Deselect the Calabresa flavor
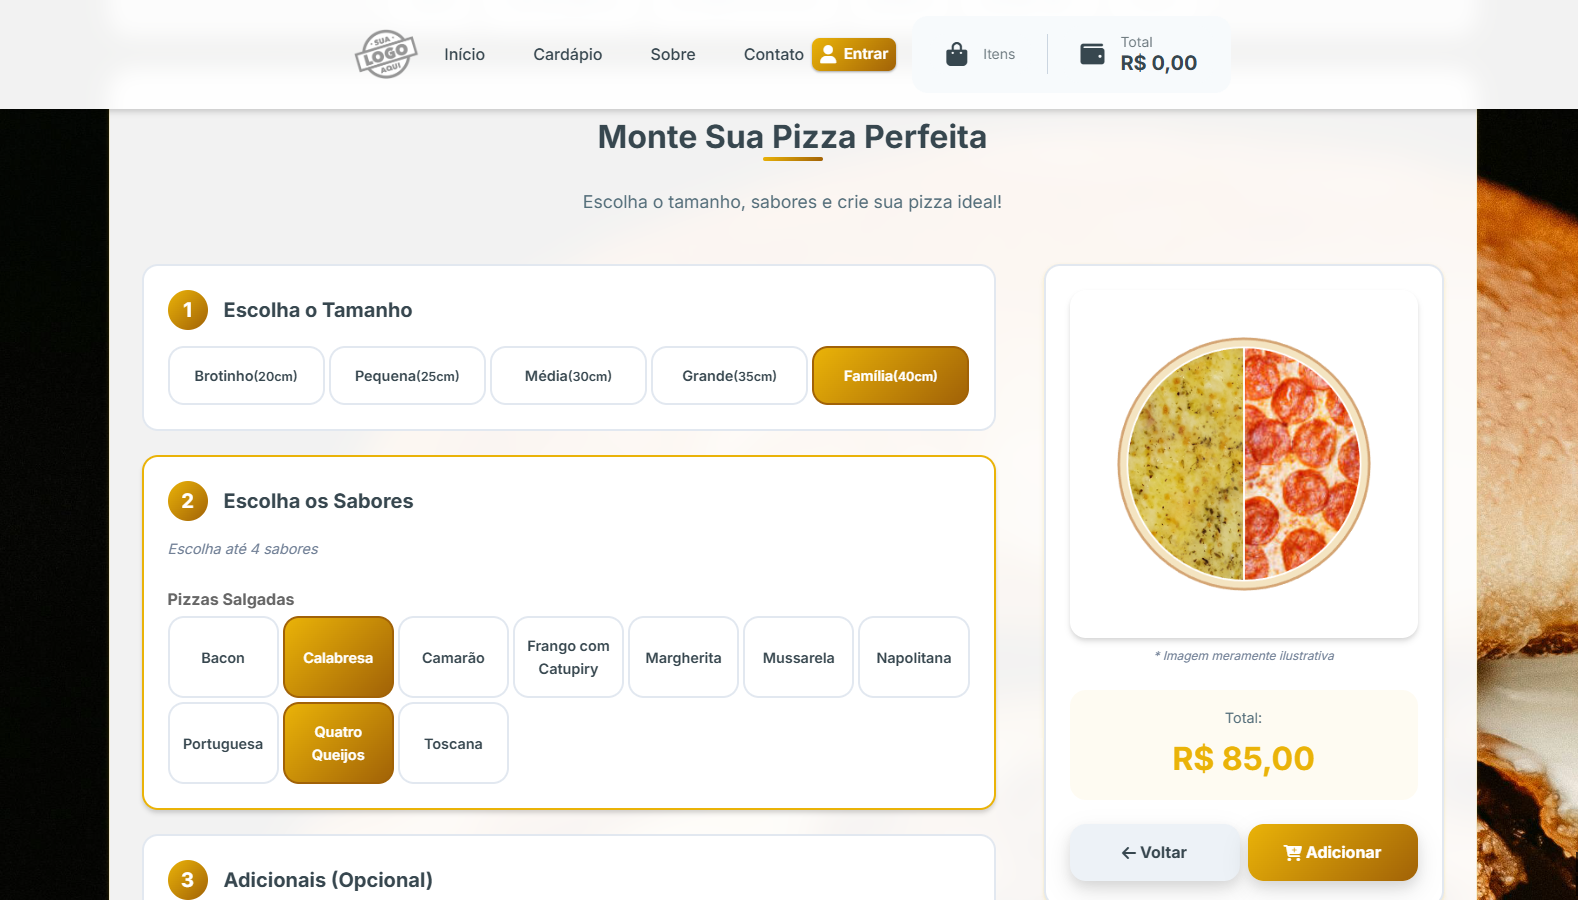 338,657
